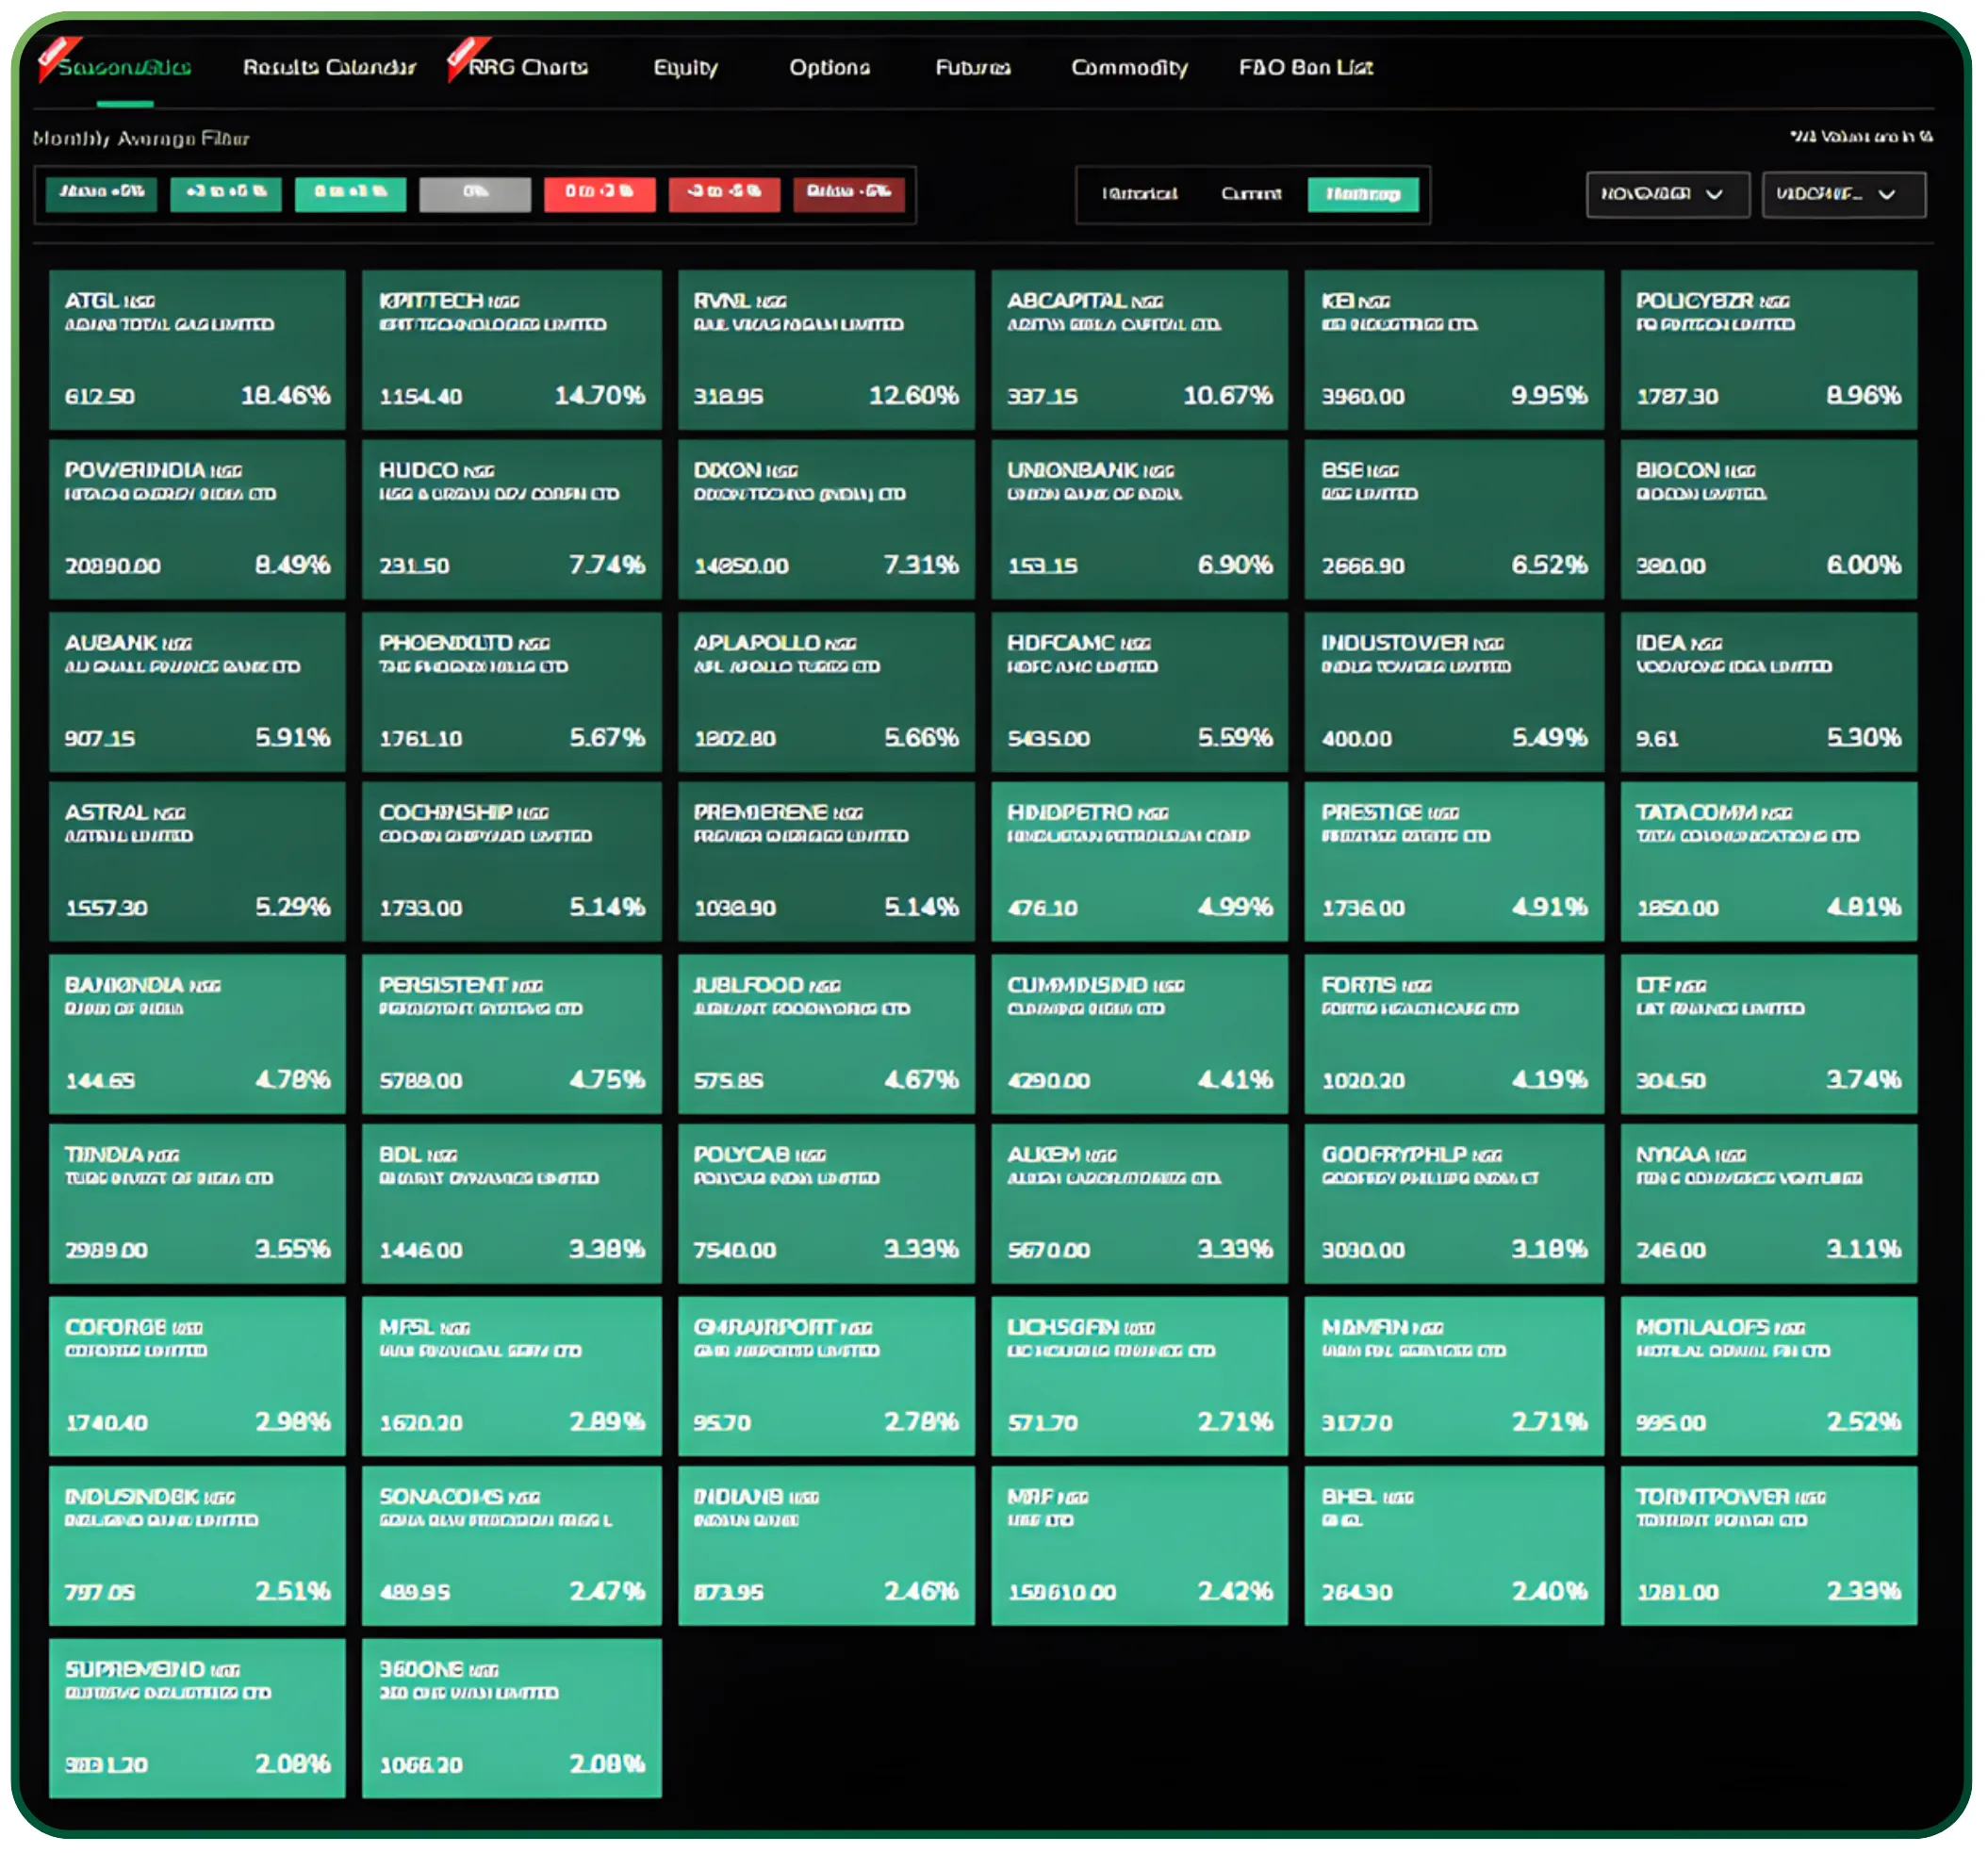This screenshot has width=1988, height=1853.
Task: Click the red icon beside RRG Charts
Action: [461, 62]
